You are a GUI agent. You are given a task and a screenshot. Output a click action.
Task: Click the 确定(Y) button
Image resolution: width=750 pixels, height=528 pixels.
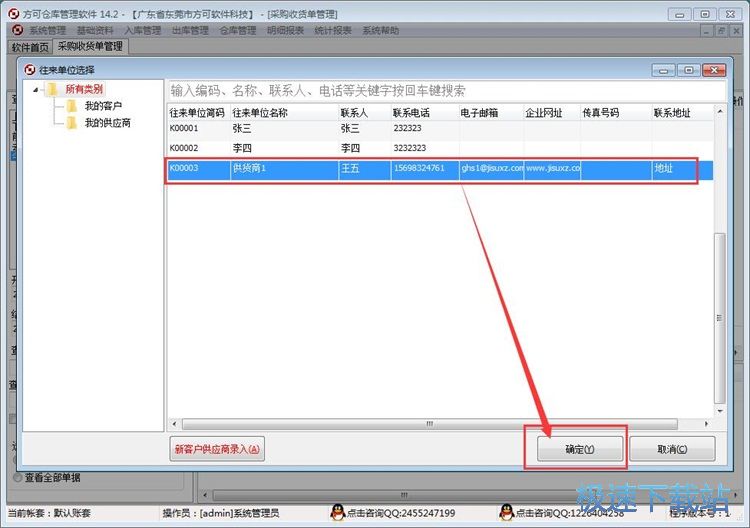pos(580,449)
